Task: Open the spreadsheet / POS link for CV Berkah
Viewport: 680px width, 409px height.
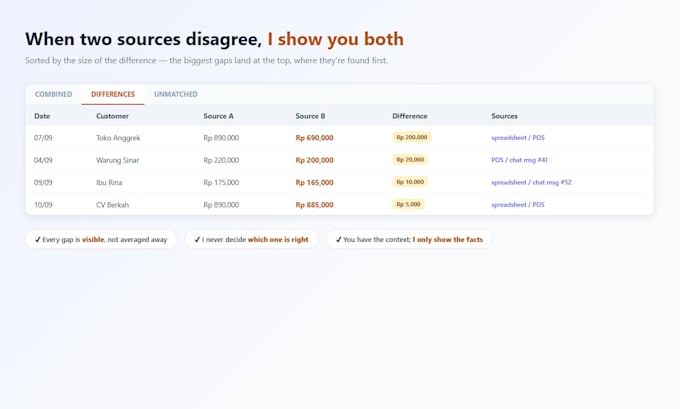Action: (x=518, y=204)
